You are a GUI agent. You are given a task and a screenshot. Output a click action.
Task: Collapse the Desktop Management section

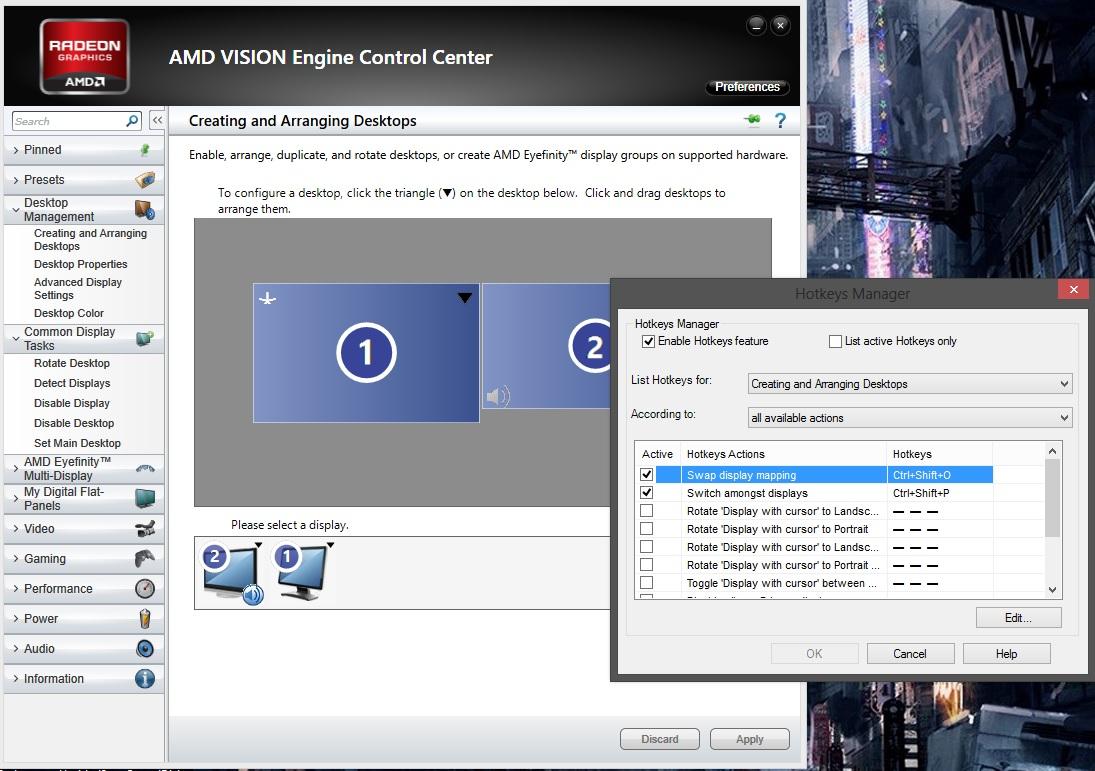tap(15, 210)
